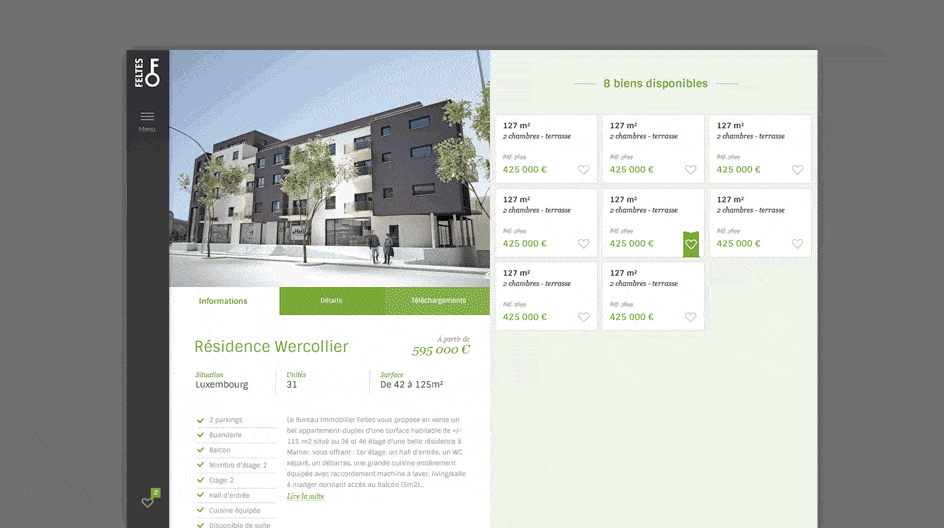Click the 'Buanderie' feature row
The height and width of the screenshot is (528, 944).
click(236, 435)
